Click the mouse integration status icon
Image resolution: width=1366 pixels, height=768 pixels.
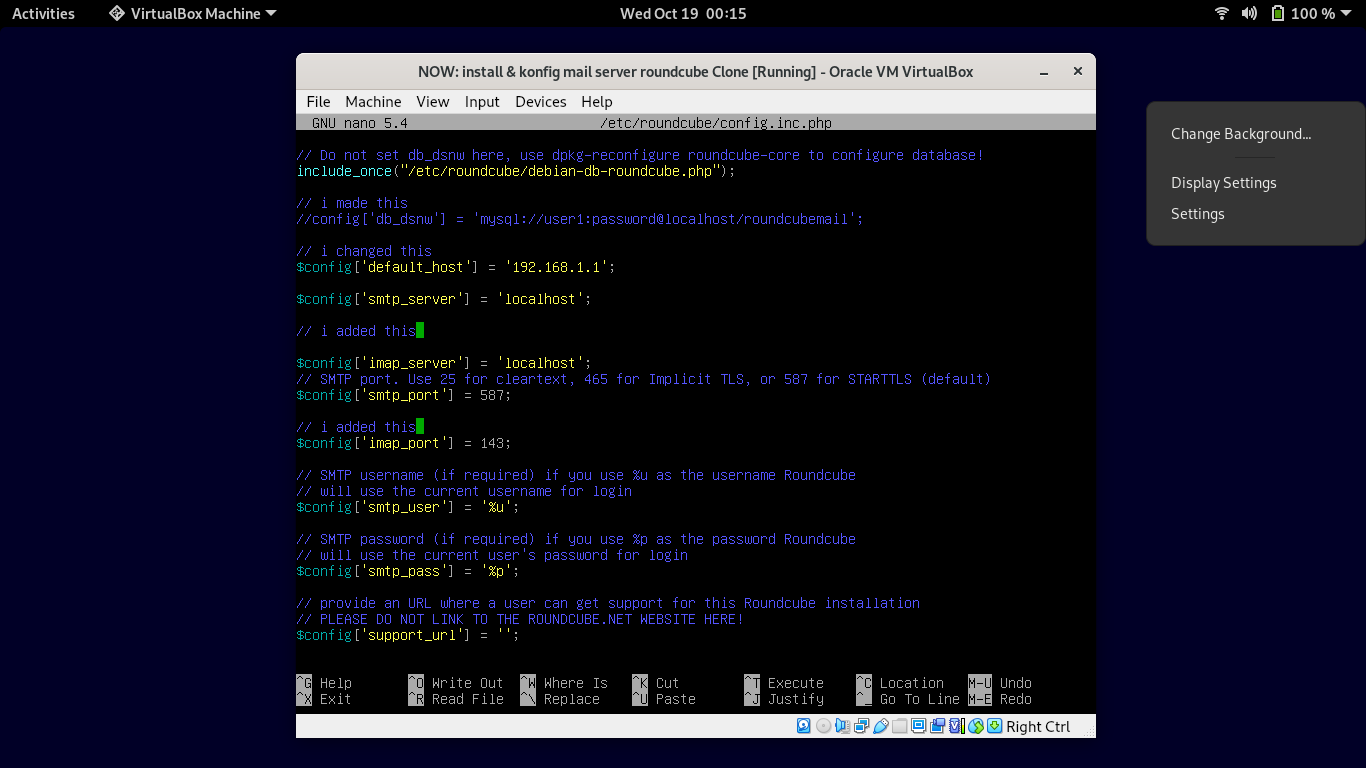[975, 727]
